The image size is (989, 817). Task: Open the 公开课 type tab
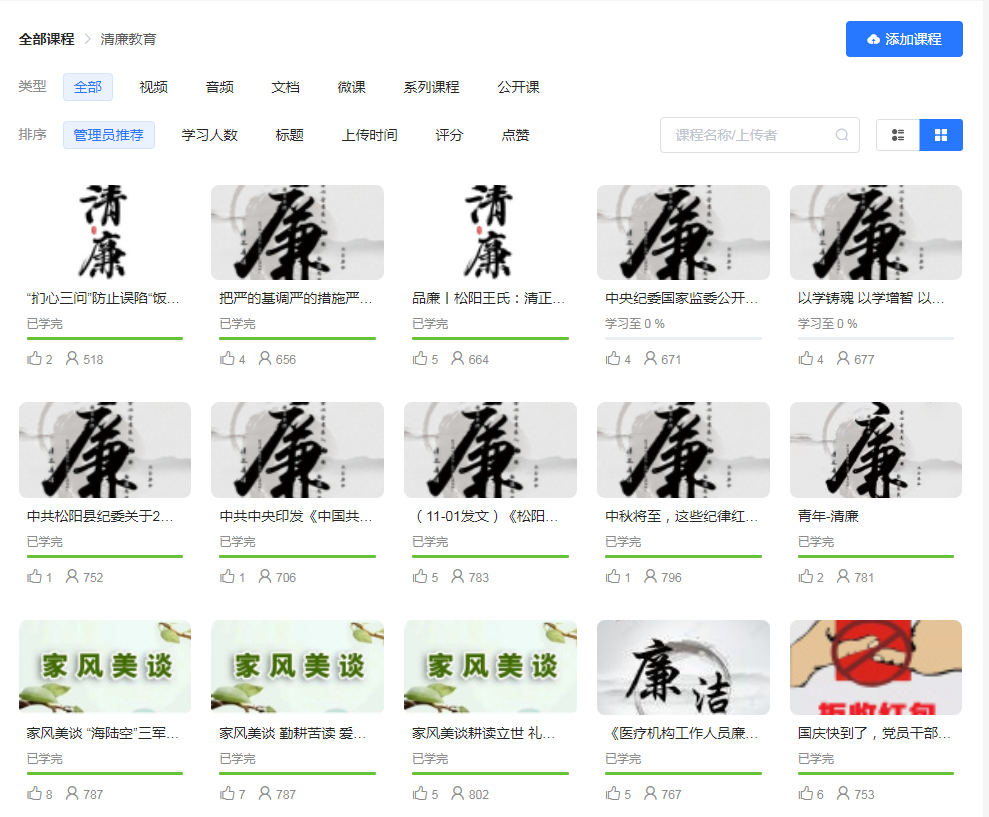pyautogui.click(x=518, y=87)
